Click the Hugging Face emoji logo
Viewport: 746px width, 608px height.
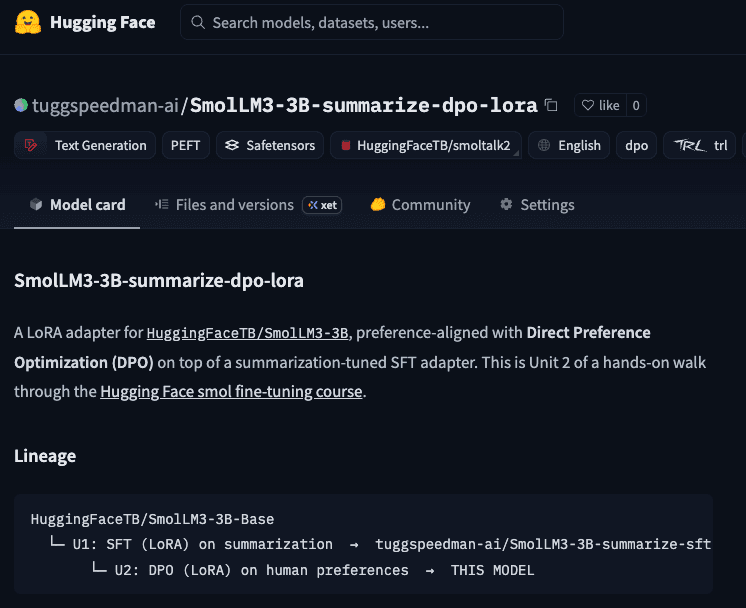coord(28,22)
